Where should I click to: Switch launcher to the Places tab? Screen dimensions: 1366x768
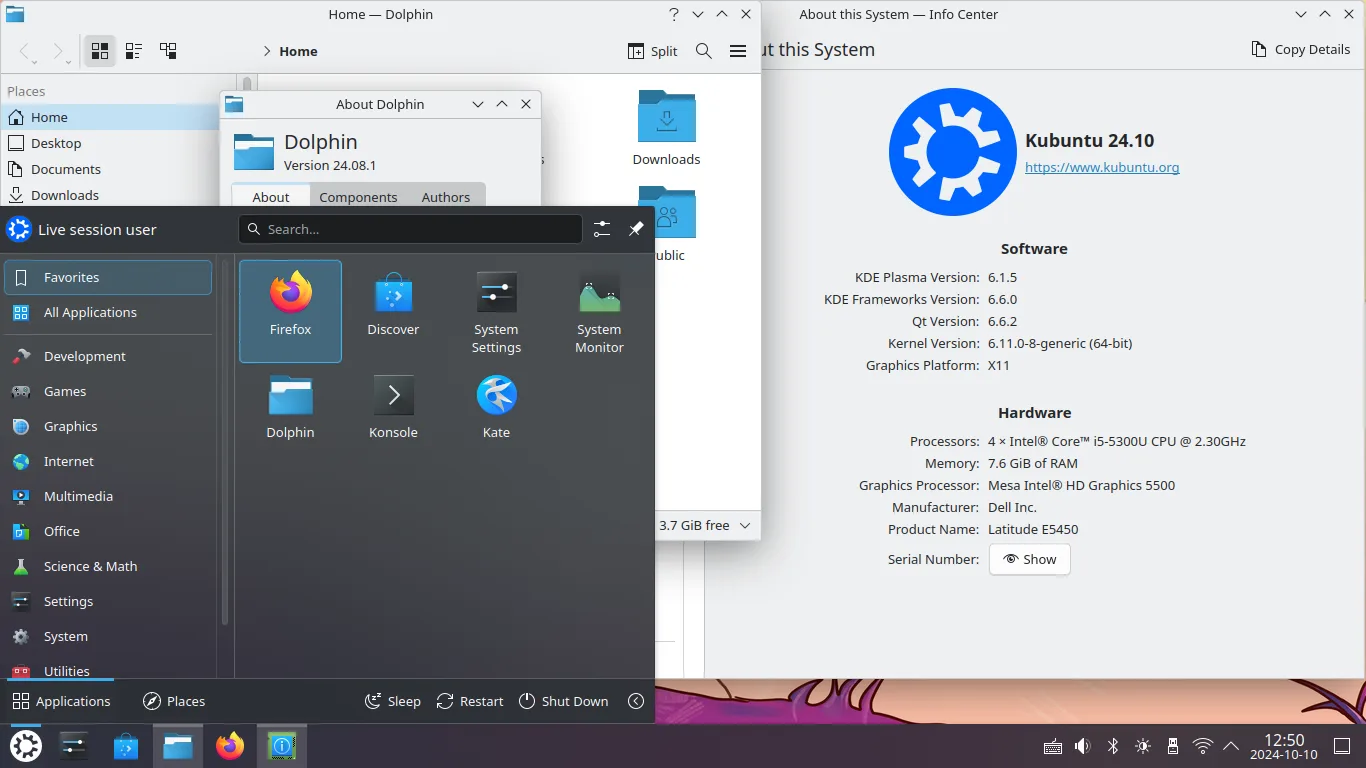tap(174, 701)
